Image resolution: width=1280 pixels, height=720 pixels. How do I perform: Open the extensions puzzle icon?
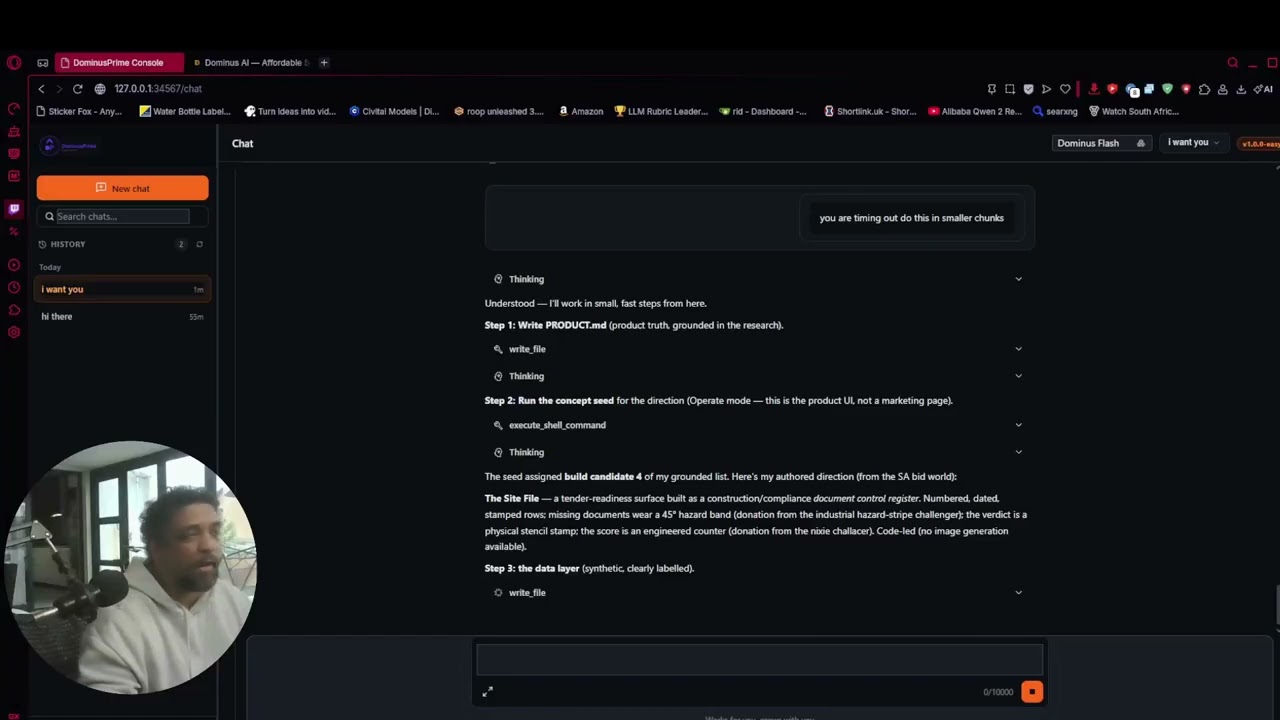(1204, 89)
